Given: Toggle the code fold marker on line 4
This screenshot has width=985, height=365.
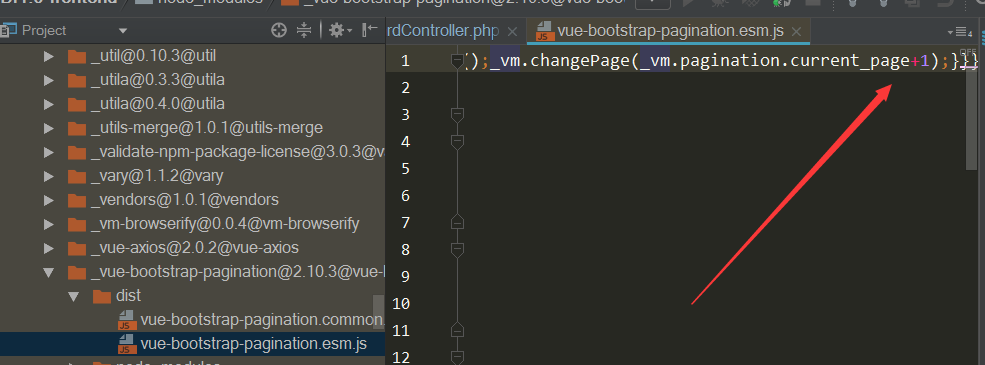Looking at the screenshot, I should point(457,142).
